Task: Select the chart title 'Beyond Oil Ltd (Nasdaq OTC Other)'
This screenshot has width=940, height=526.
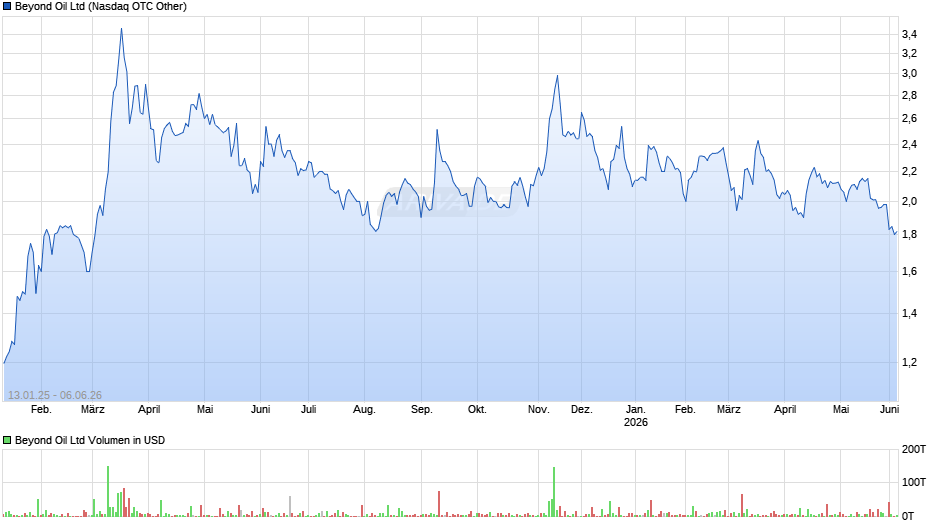Action: point(101,7)
